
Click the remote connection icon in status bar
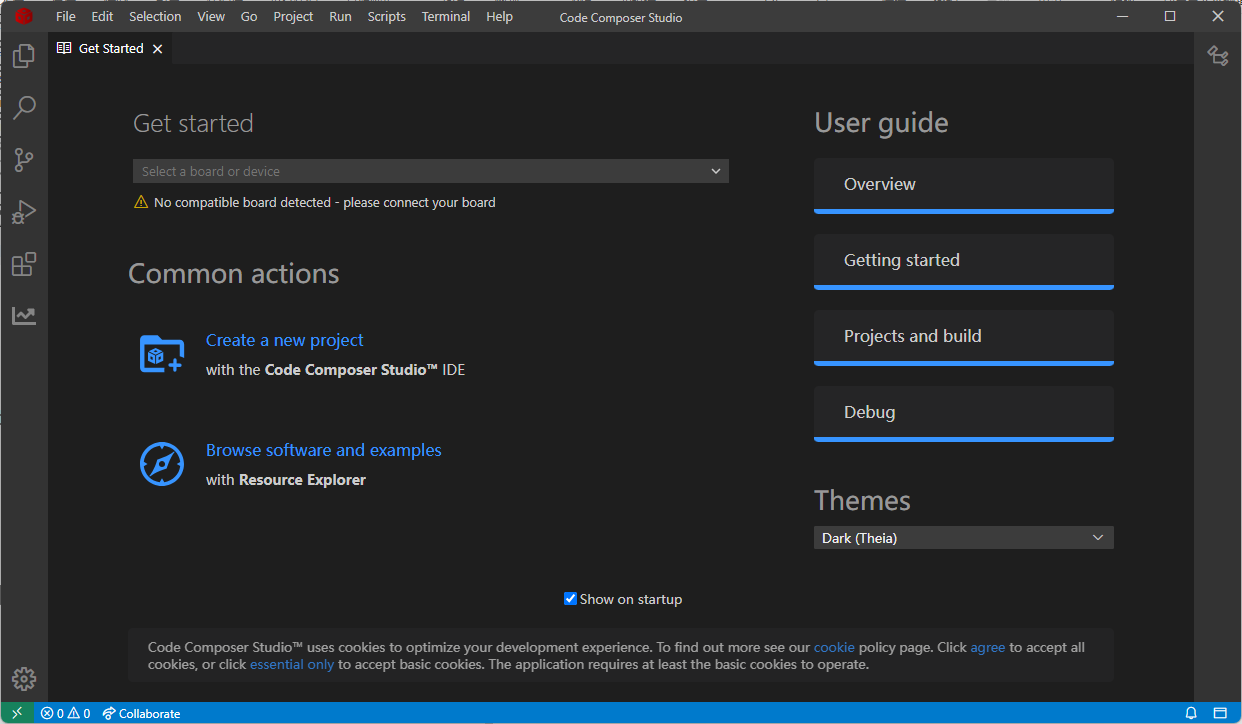(x=16, y=713)
